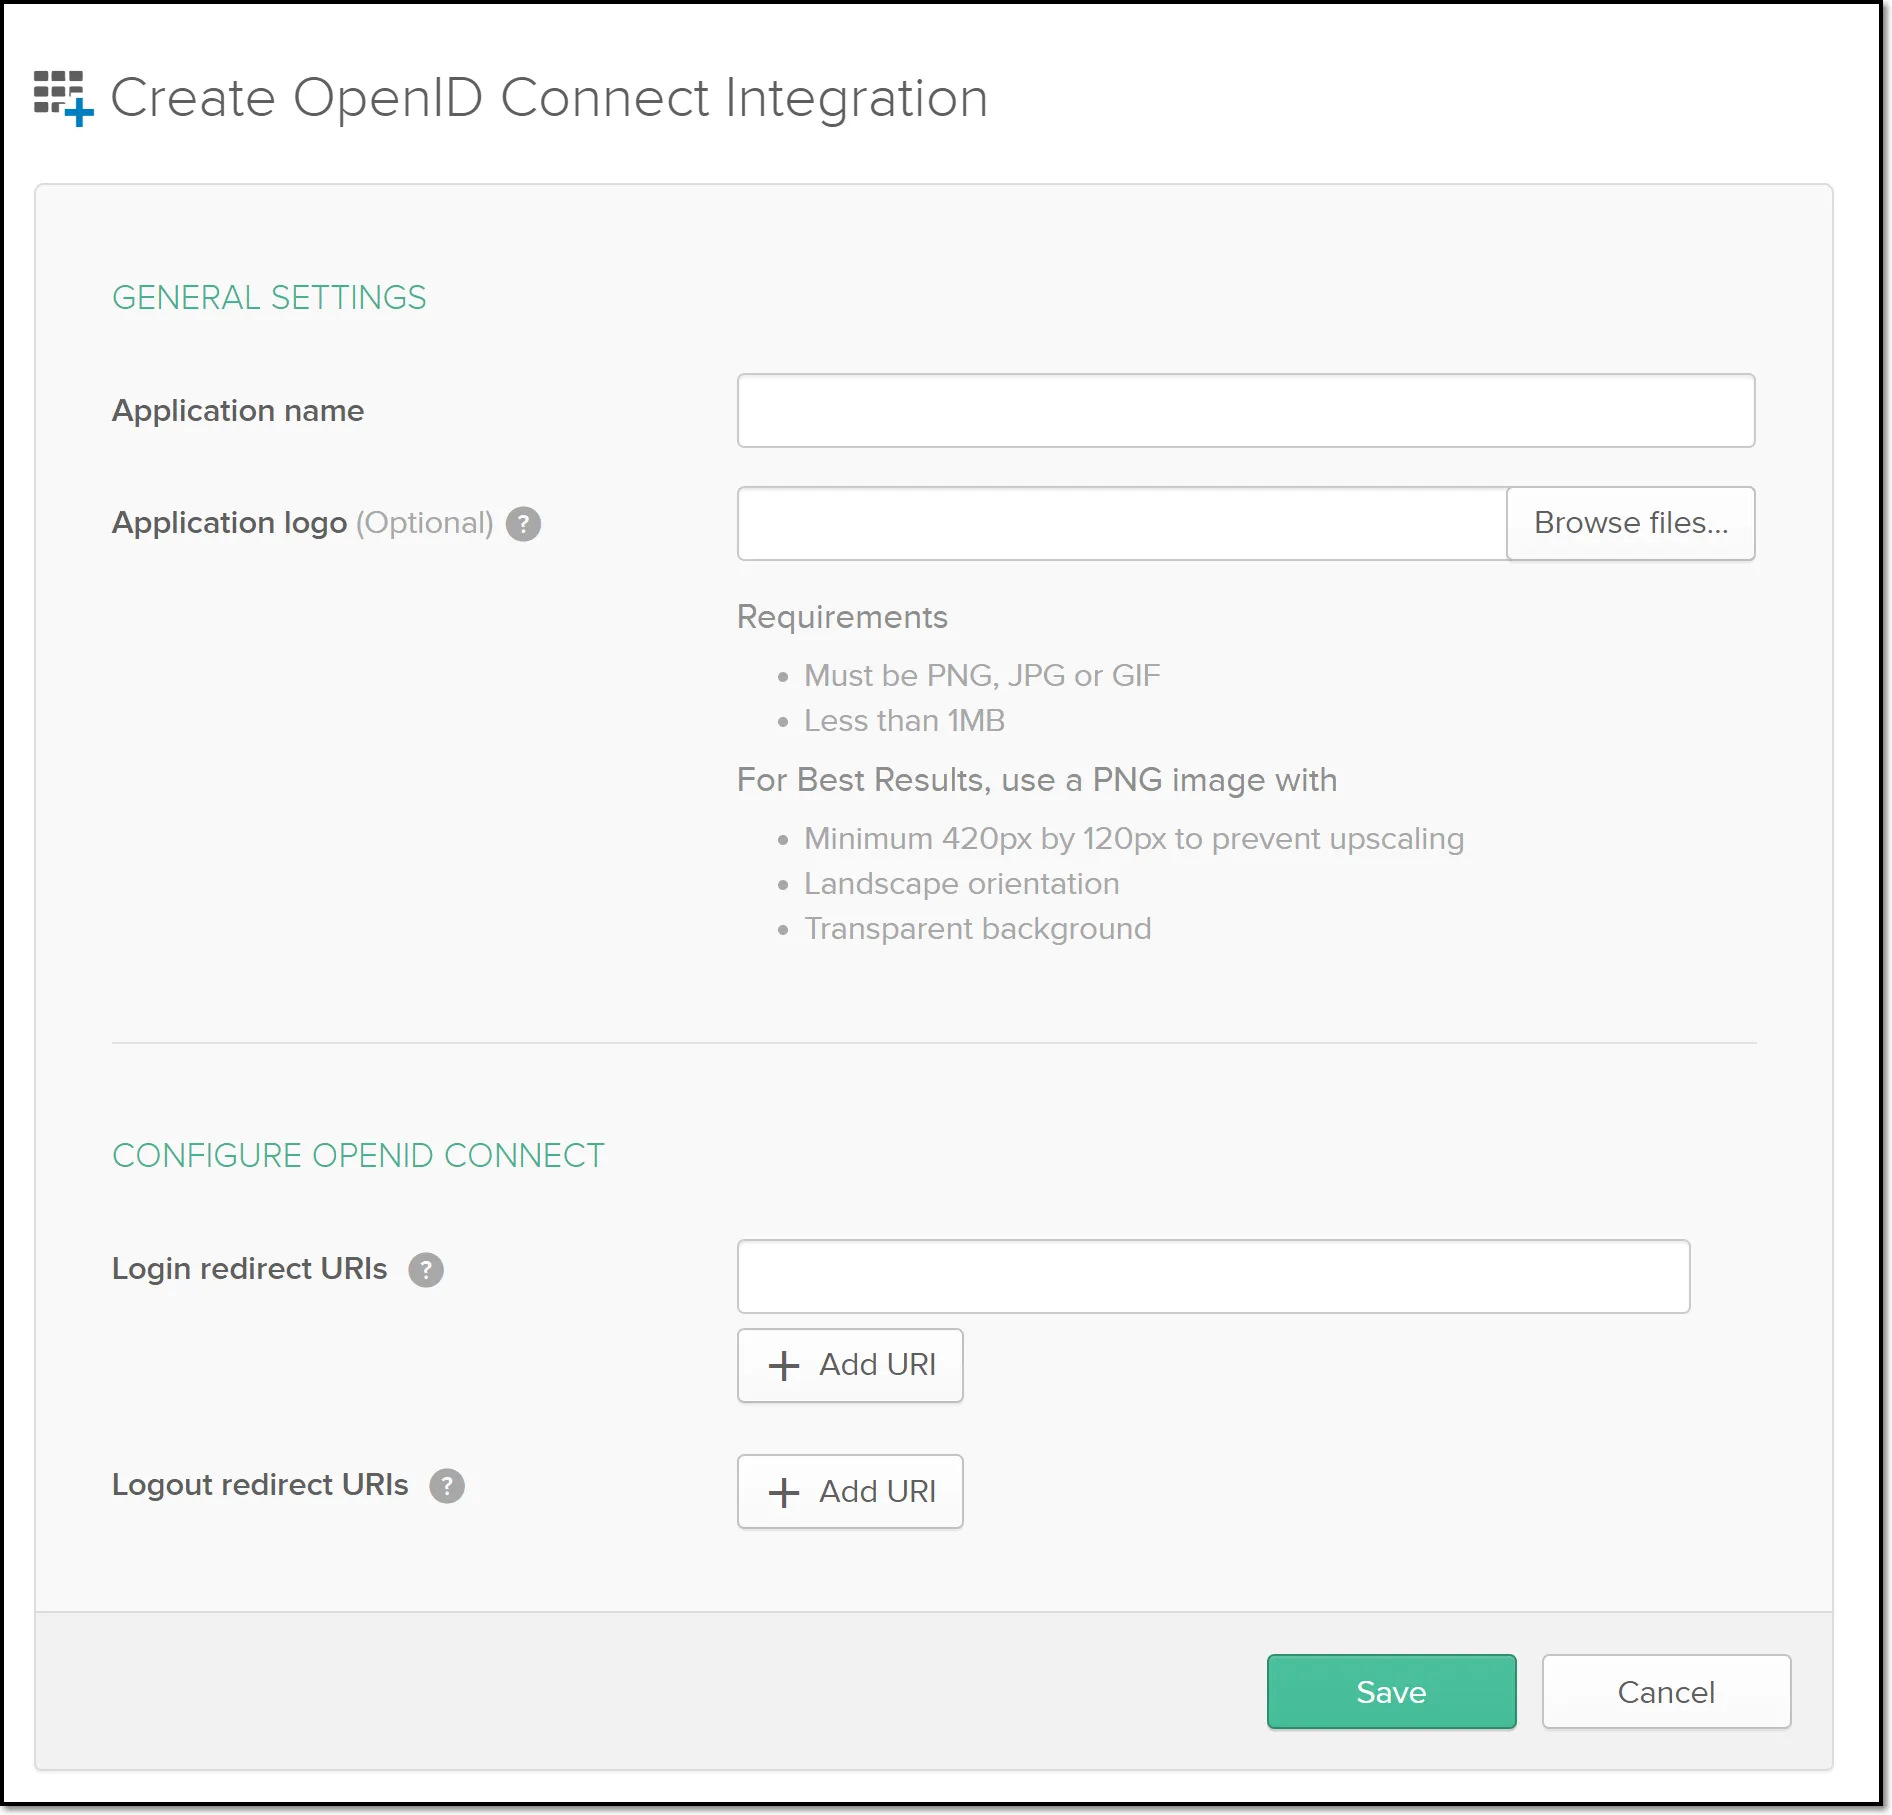Focus the Application name input field
The image size is (1892, 1815).
tap(1246, 411)
